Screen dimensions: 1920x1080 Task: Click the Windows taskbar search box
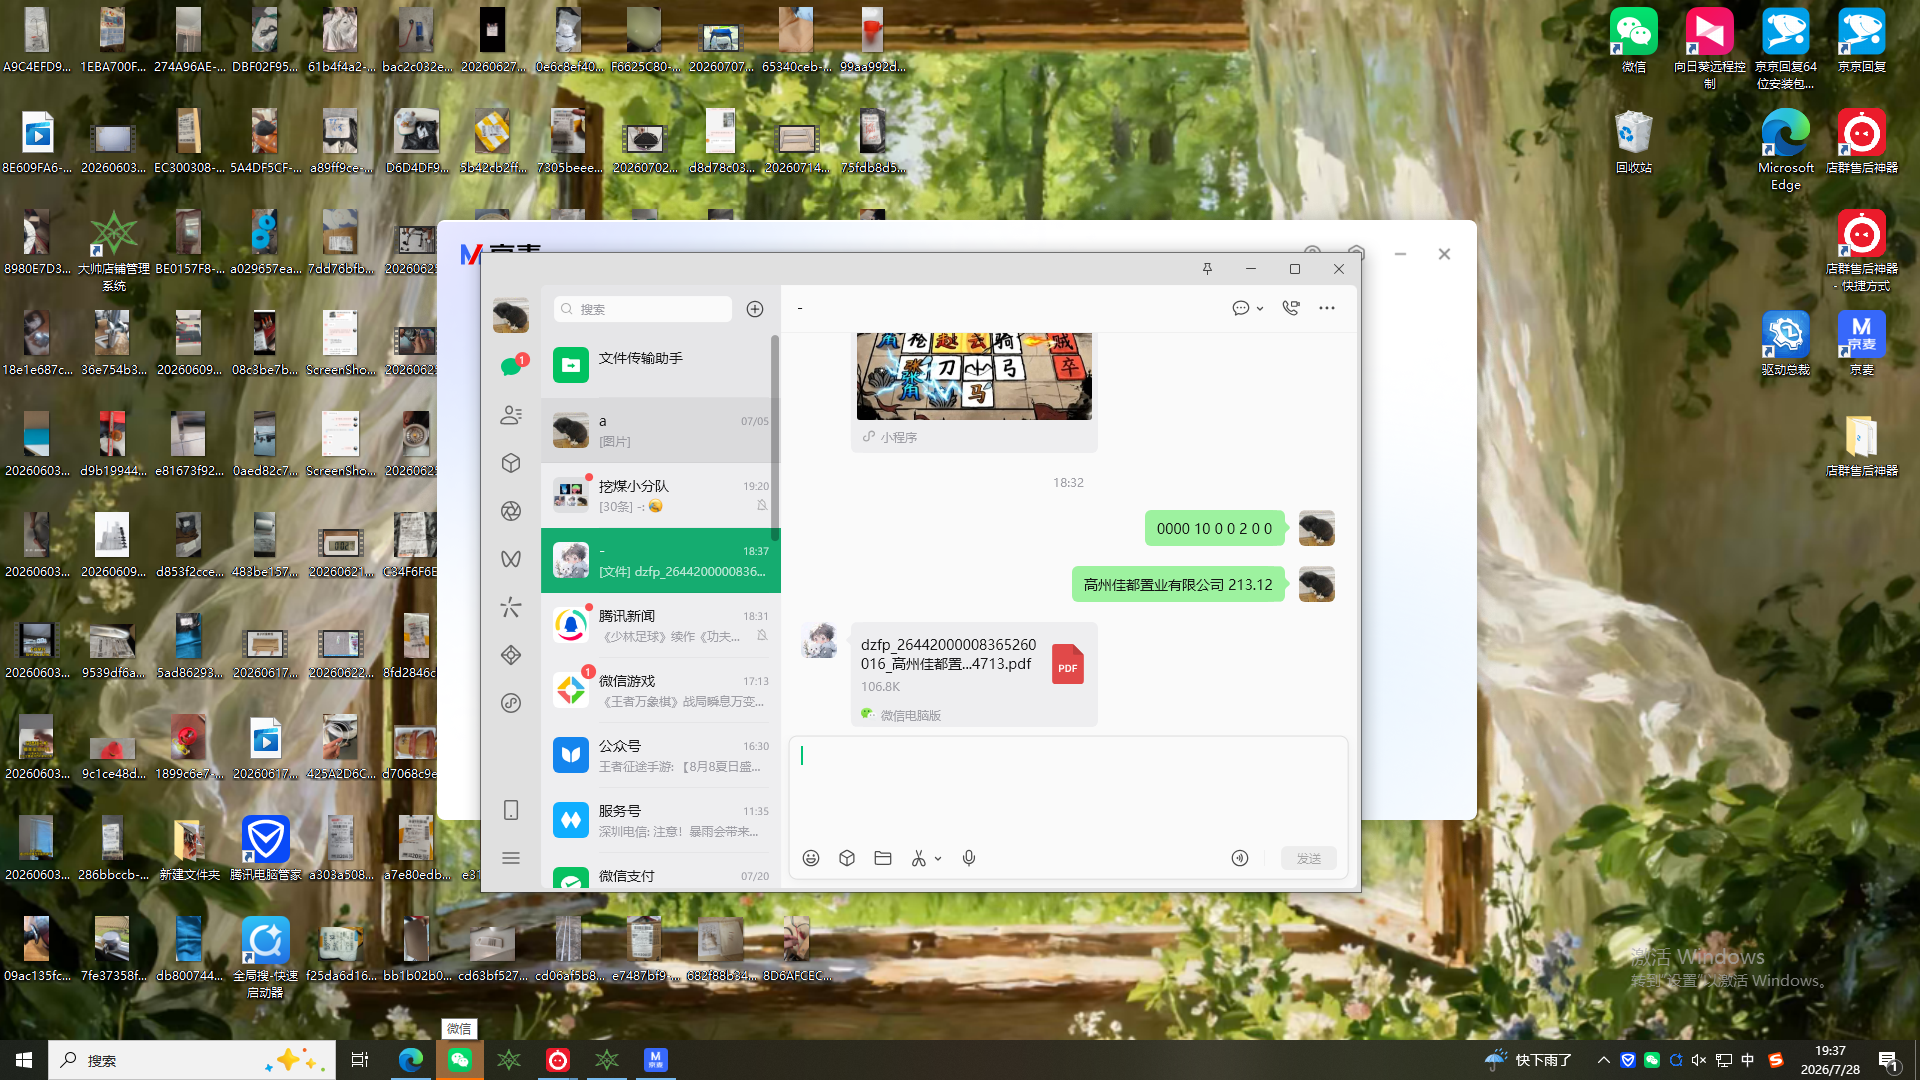coord(192,1060)
